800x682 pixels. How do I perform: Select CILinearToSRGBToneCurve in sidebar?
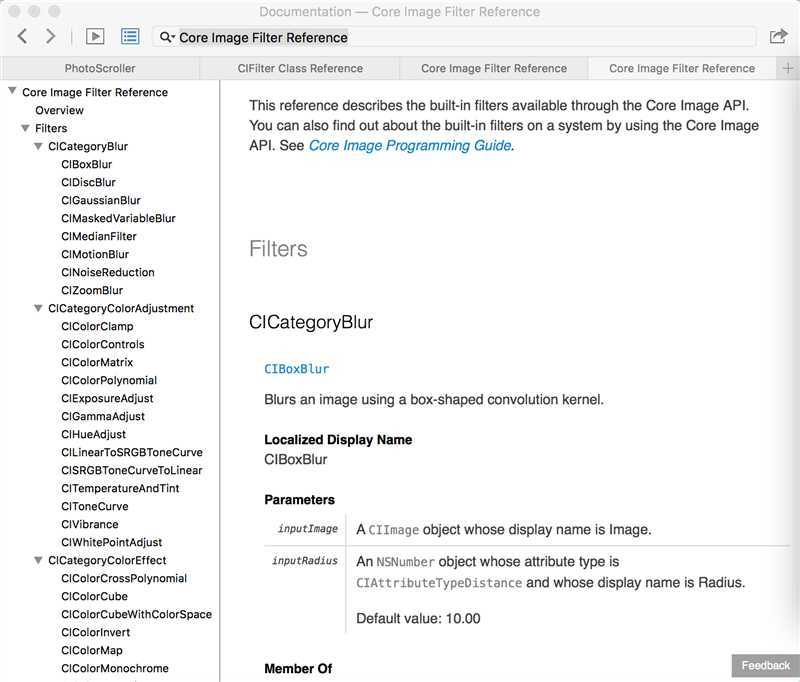pos(132,452)
